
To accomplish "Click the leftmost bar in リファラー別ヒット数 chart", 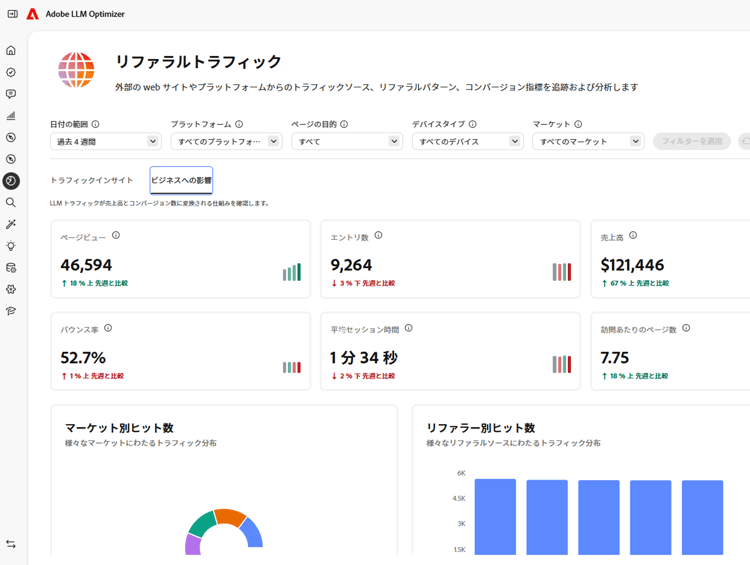I will pos(495,517).
